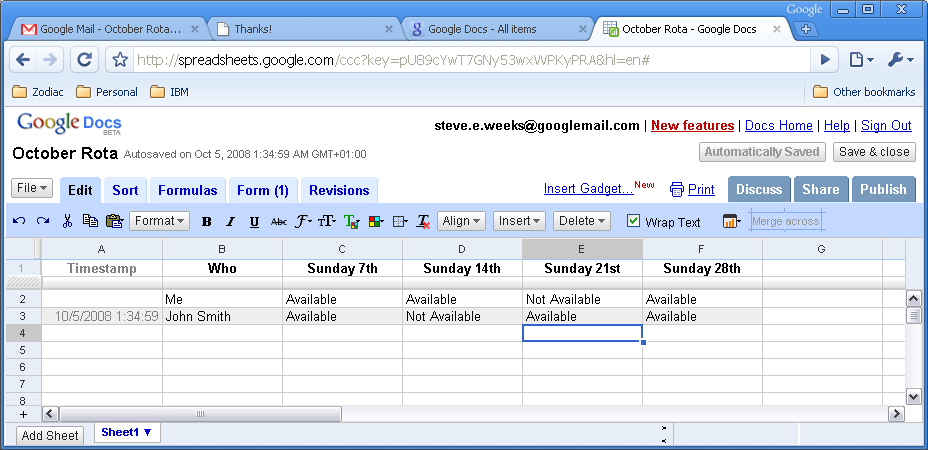Switch to the Thanks! browser tab
Viewport: 928px width, 450px height.
(x=304, y=29)
